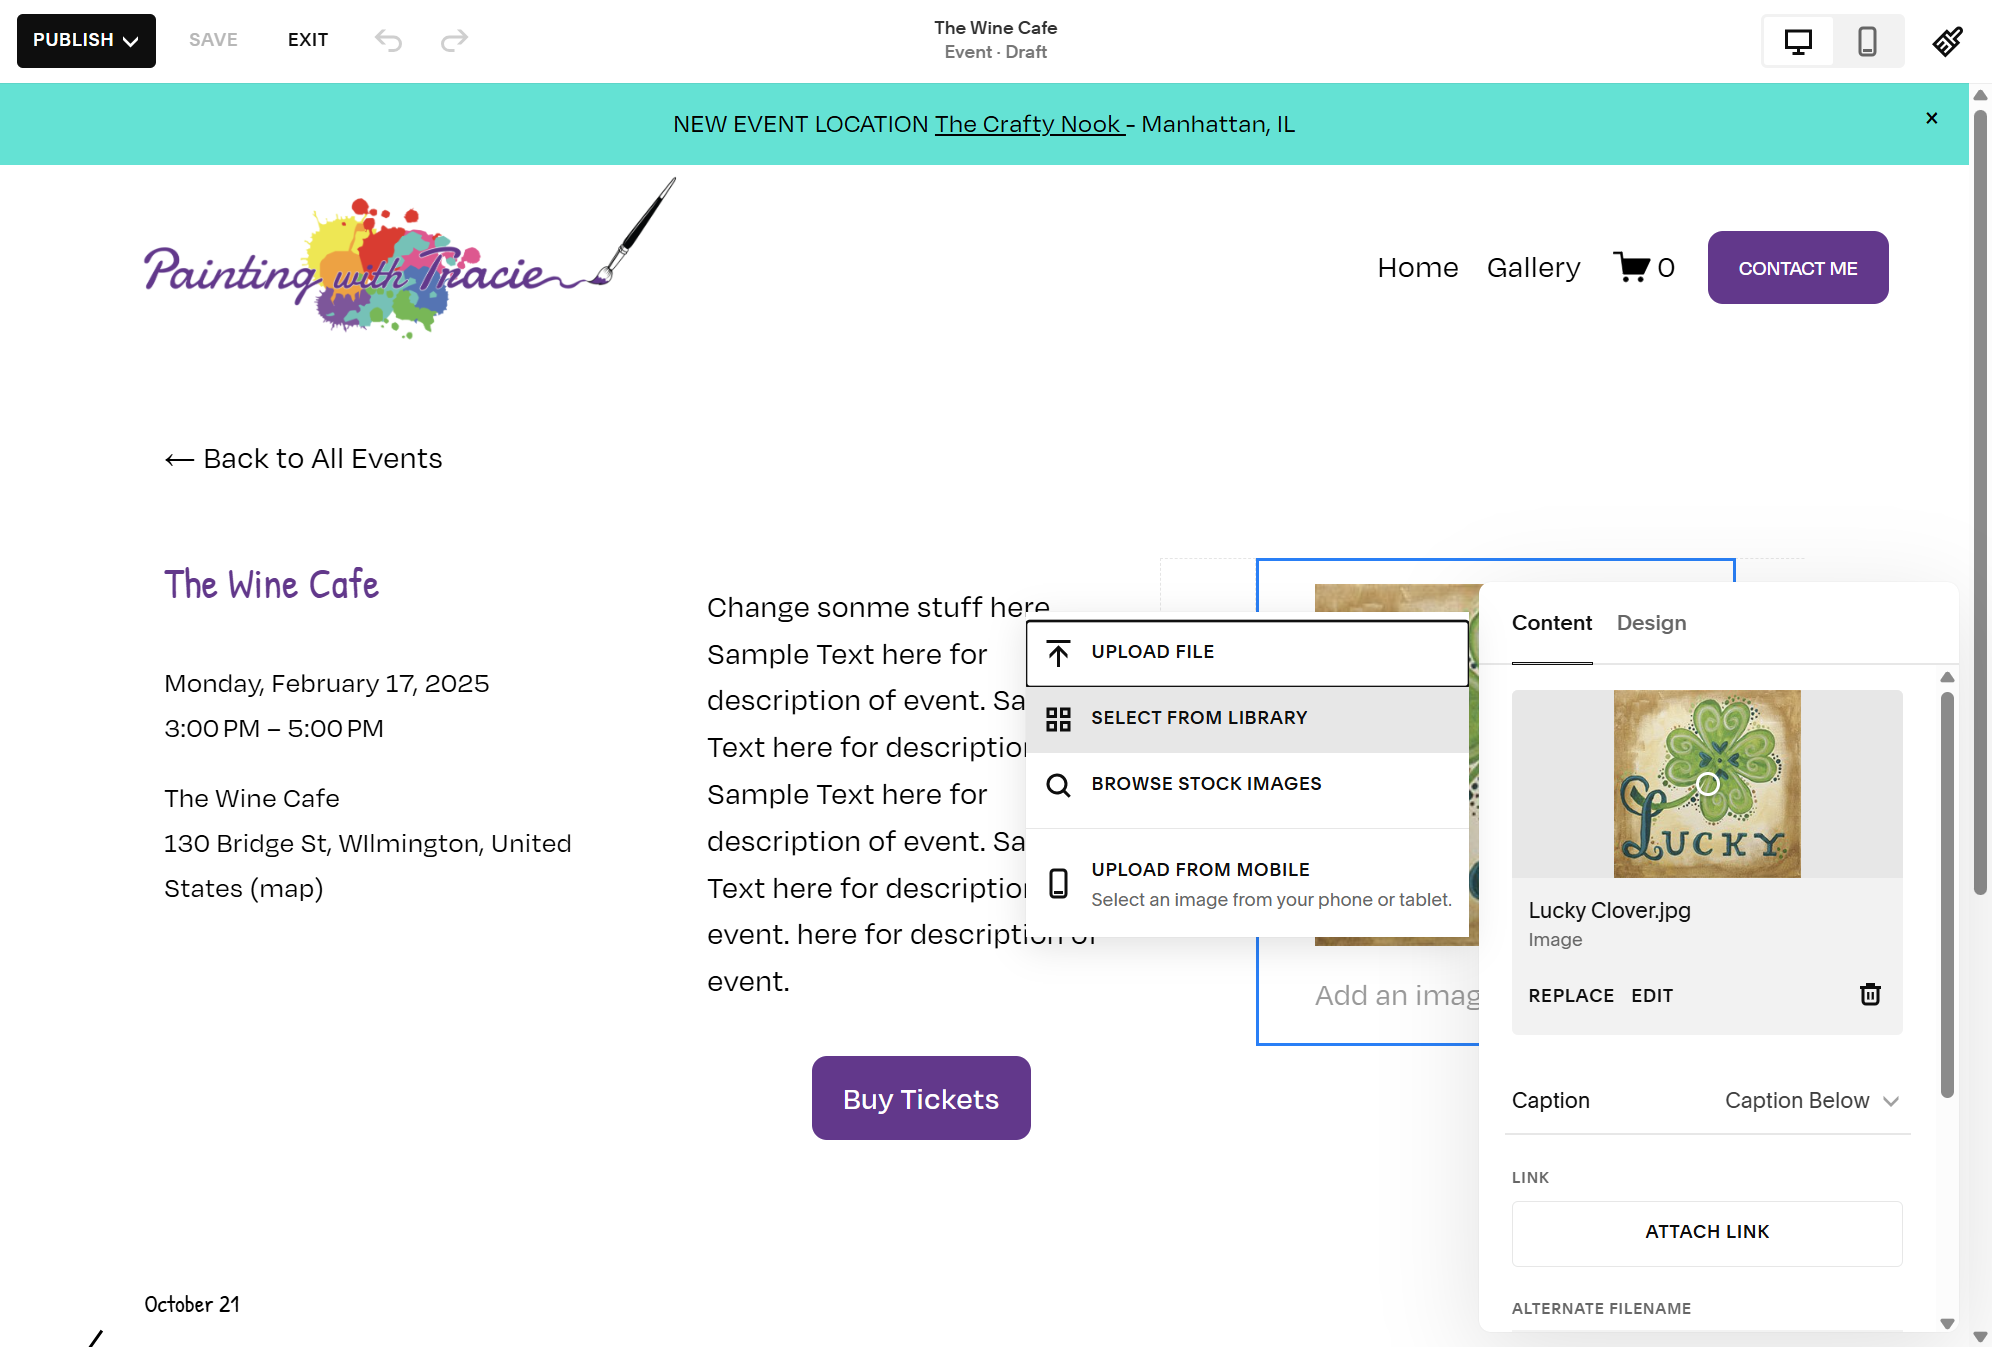Click the Attach Link button

1707,1232
